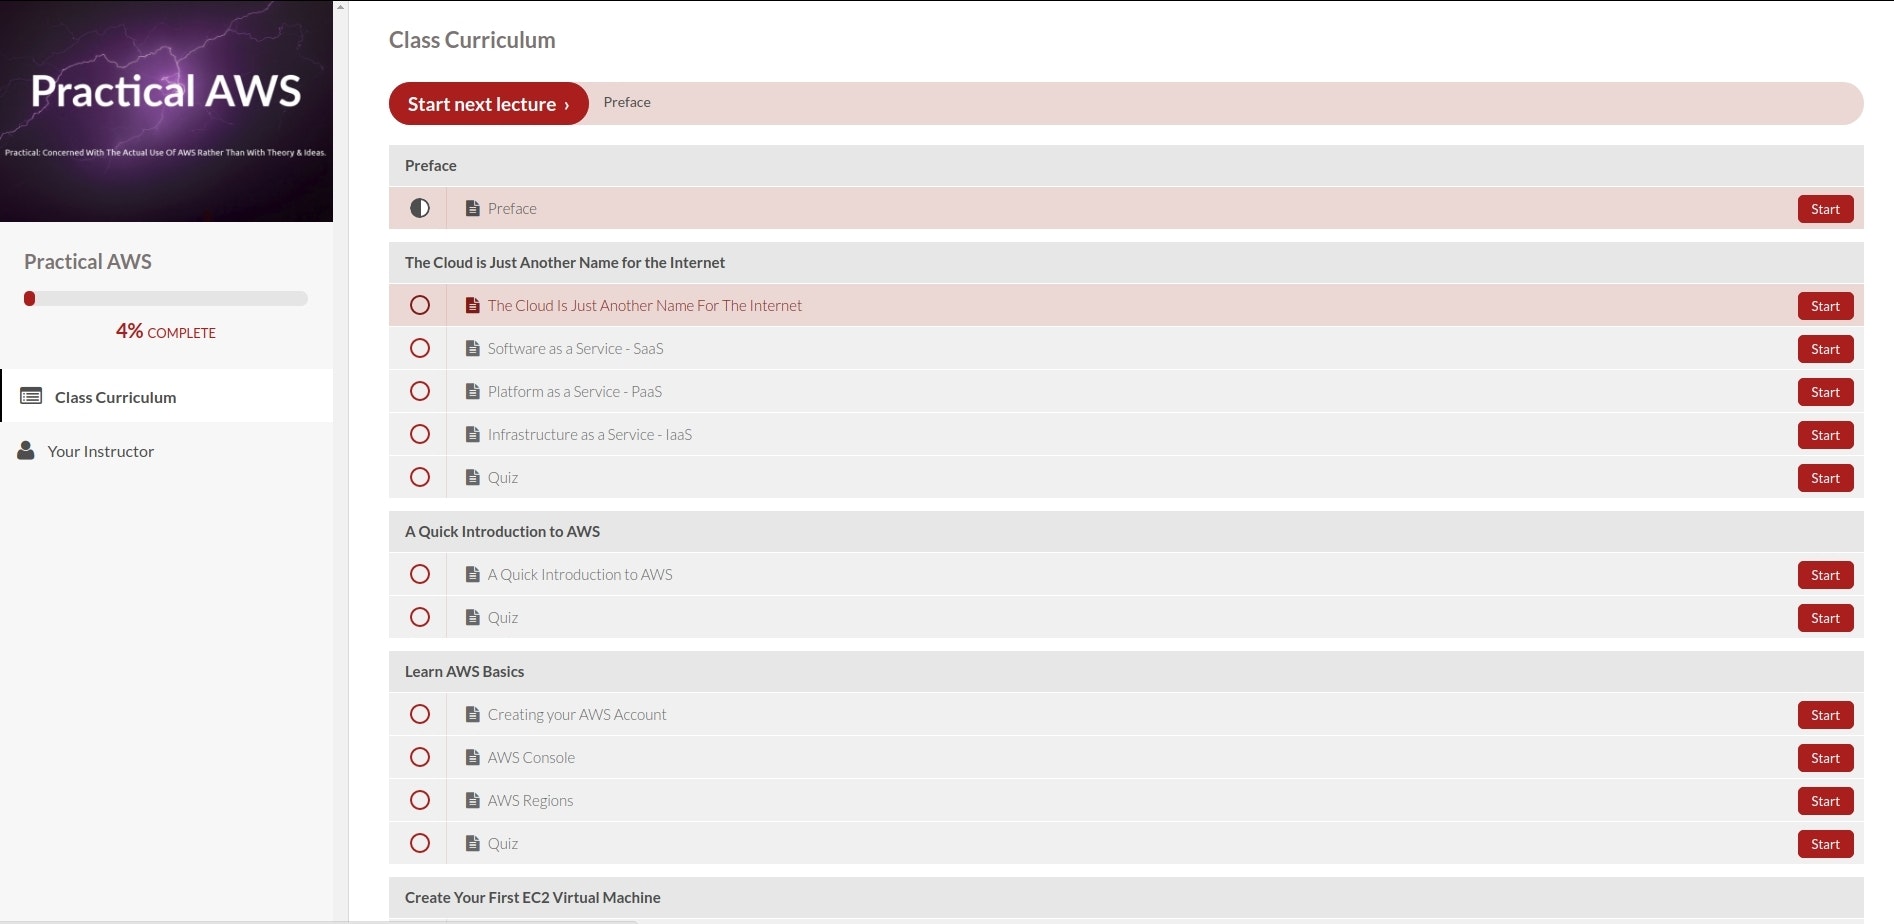Click document icon beside AWS Console
The height and width of the screenshot is (924, 1894).
473,757
